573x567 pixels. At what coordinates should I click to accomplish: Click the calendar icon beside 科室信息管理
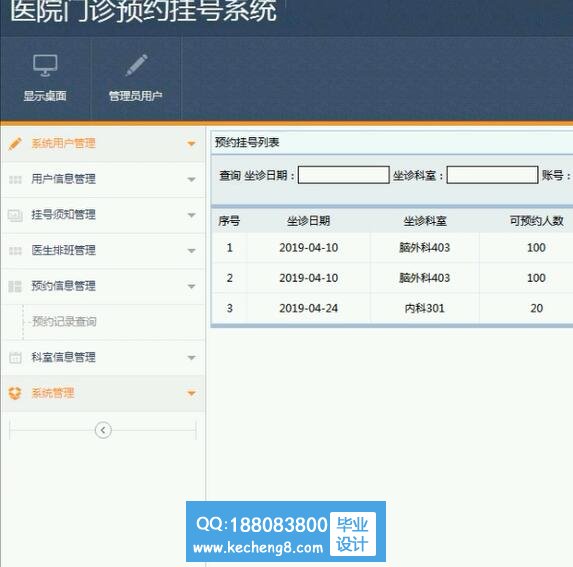coord(15,357)
